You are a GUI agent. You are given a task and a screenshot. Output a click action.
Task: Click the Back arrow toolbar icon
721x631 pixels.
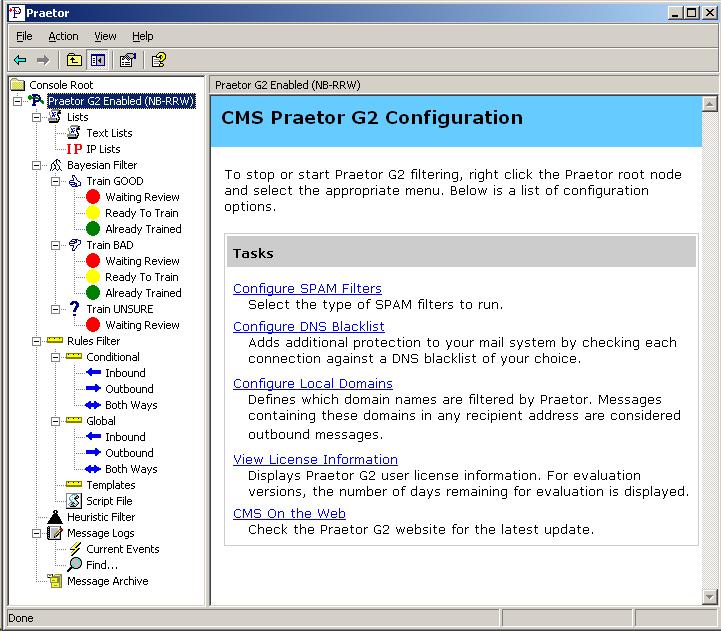point(20,60)
